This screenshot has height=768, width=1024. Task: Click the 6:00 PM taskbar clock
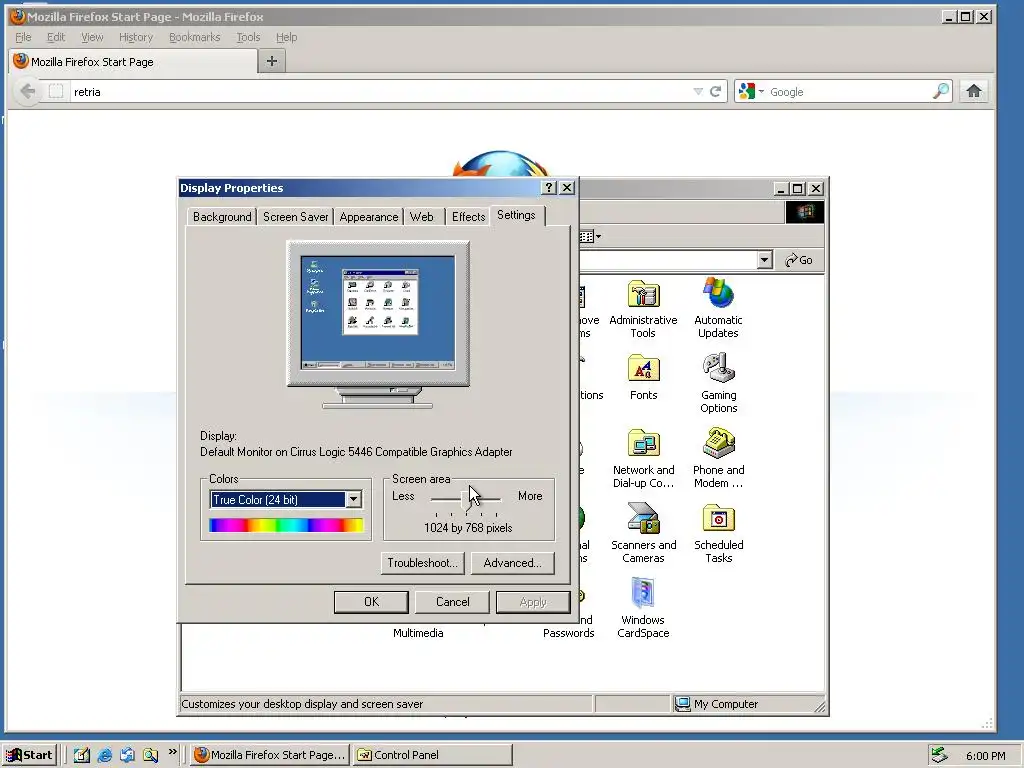point(985,756)
